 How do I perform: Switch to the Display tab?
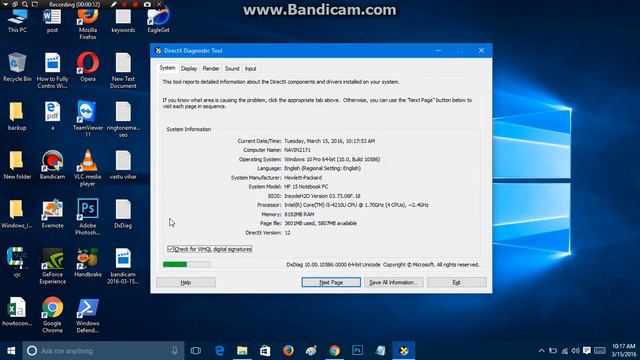[x=189, y=69]
